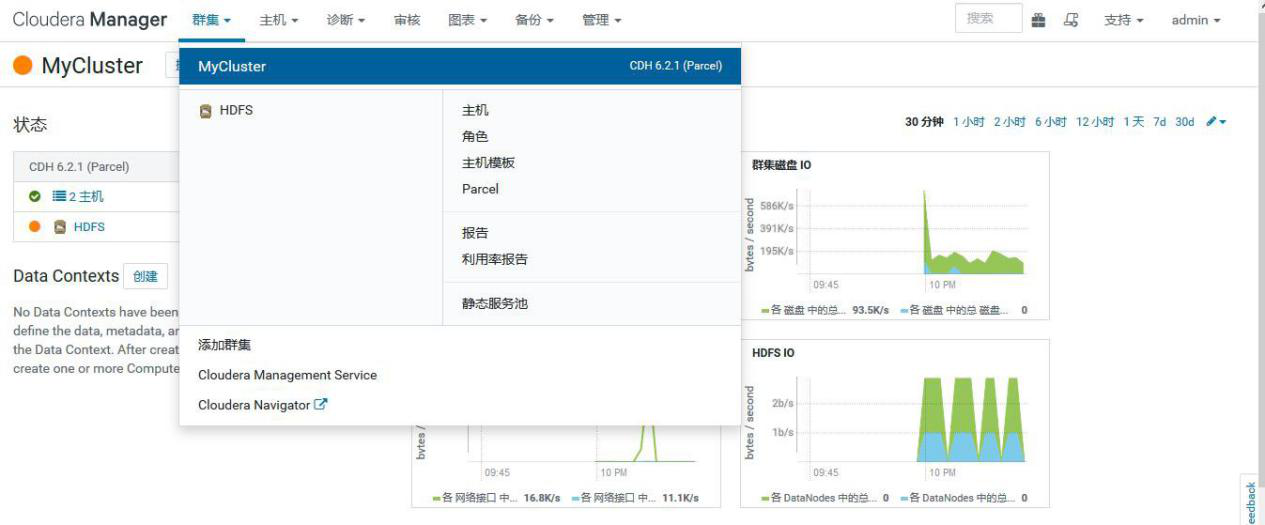Click the orange status dot beside HDFS row
This screenshot has height=525, width=1265.
click(35, 227)
